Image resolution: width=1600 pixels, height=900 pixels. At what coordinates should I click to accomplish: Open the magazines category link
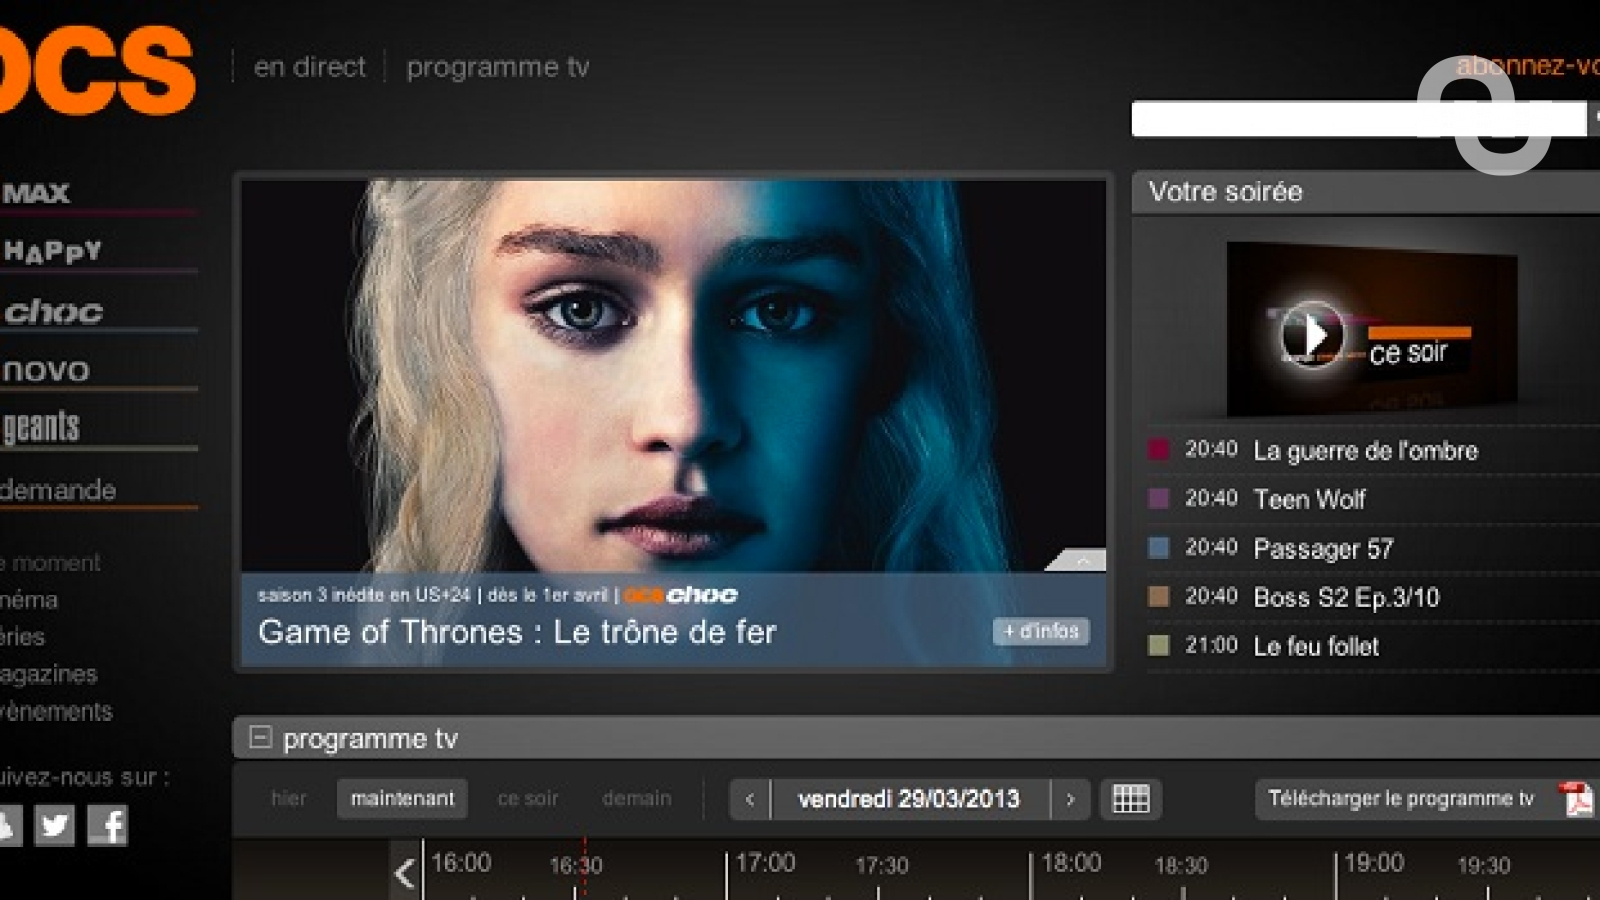49,674
